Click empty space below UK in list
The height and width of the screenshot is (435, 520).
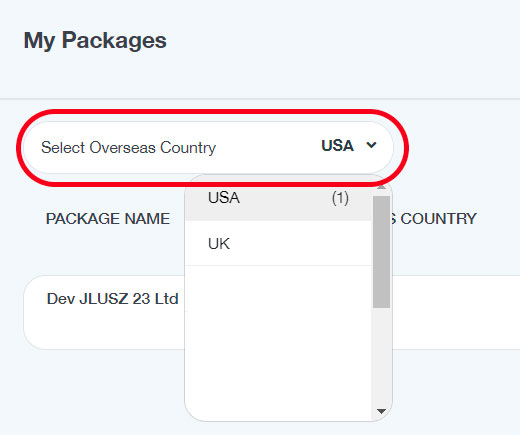[278, 340]
